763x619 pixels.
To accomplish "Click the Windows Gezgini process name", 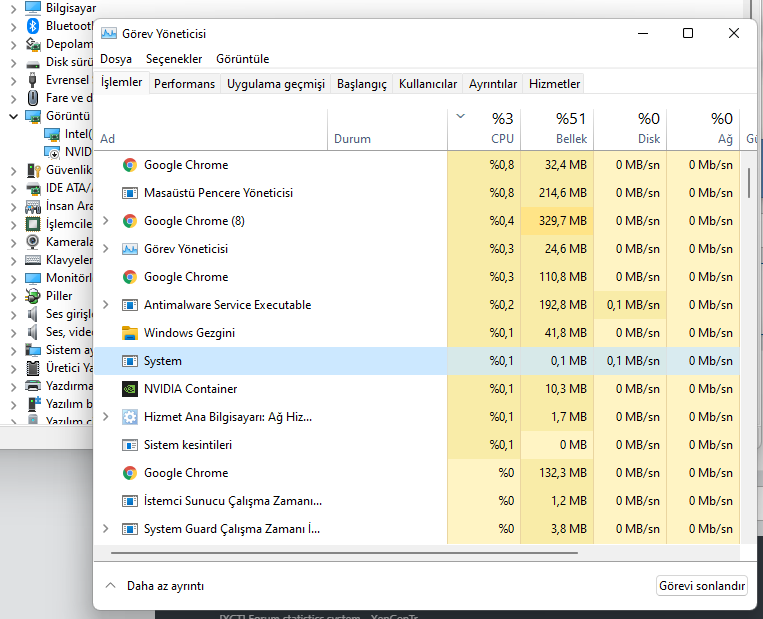I will [189, 333].
